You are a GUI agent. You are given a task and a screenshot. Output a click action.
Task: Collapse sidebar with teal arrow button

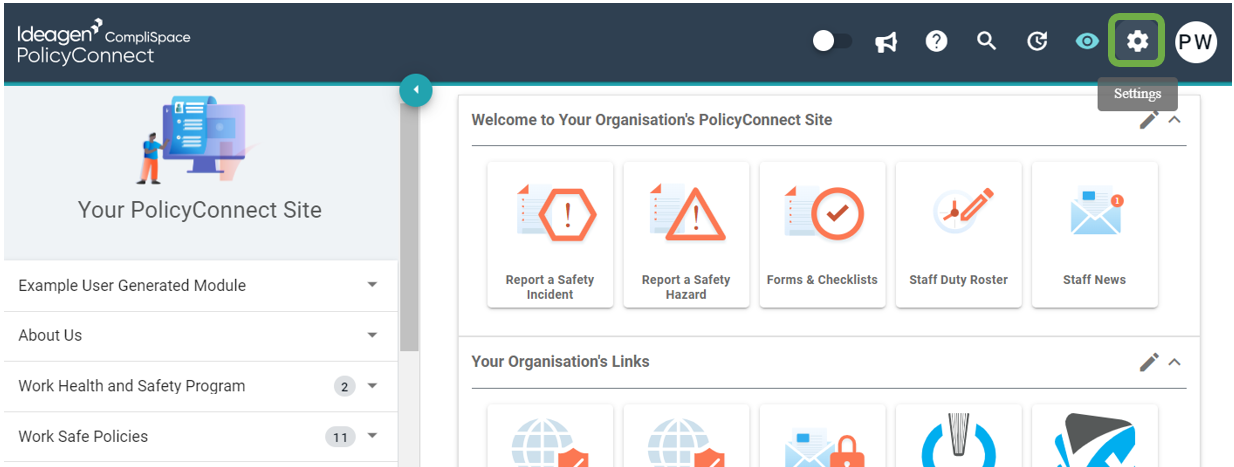(x=415, y=91)
